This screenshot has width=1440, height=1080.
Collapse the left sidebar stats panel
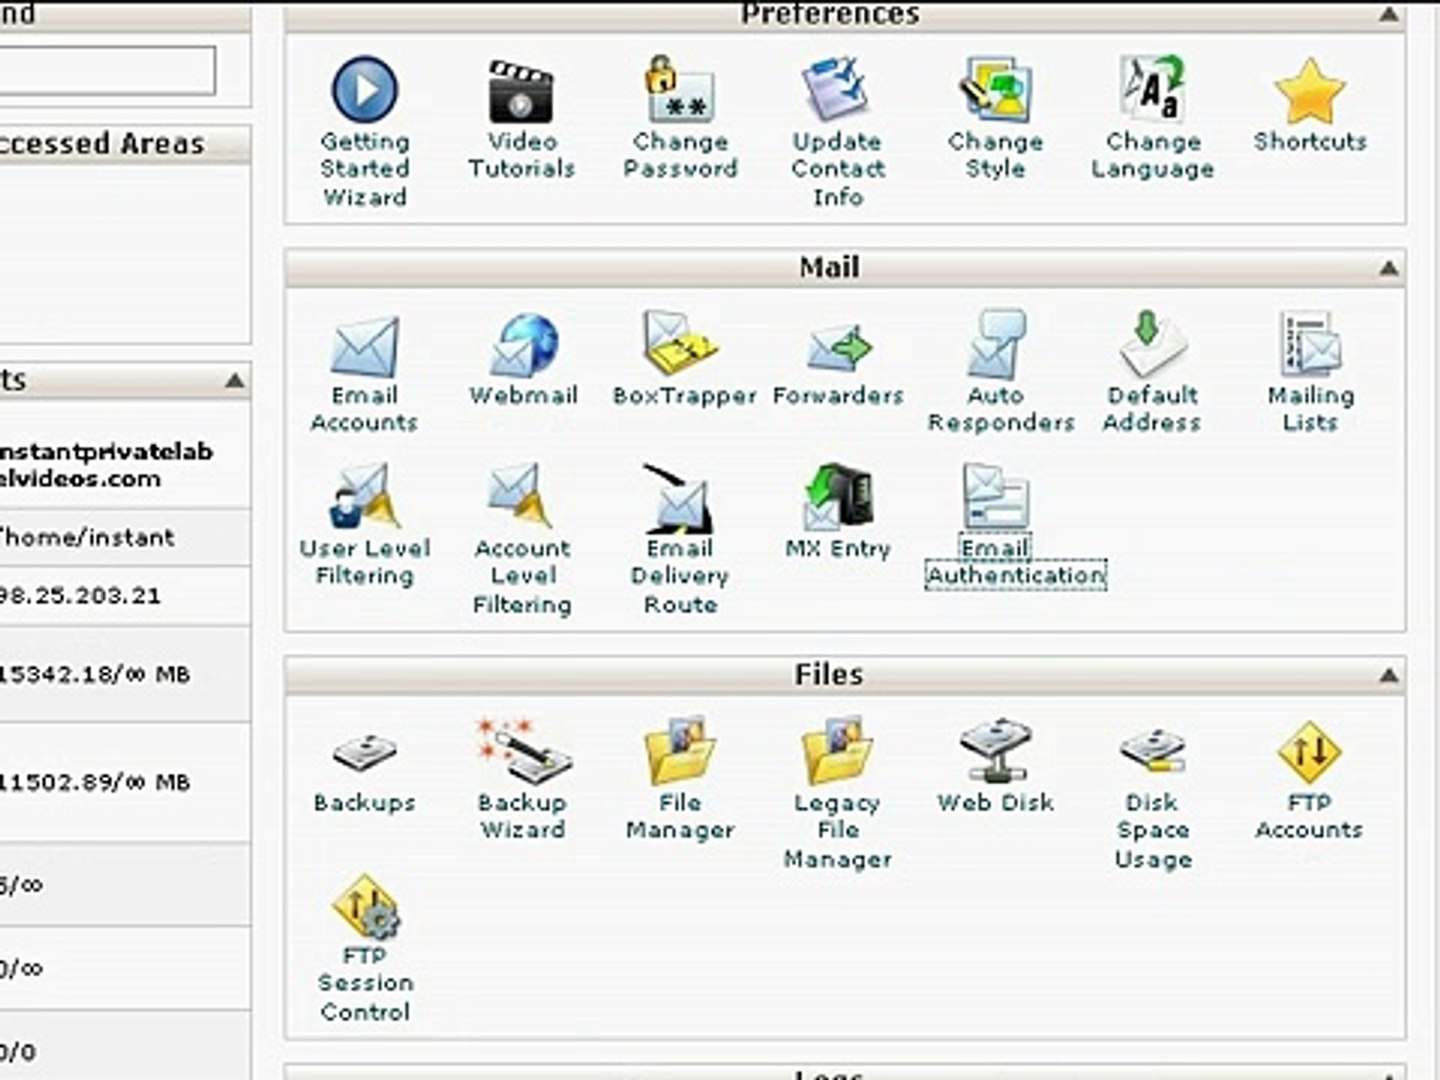234,381
